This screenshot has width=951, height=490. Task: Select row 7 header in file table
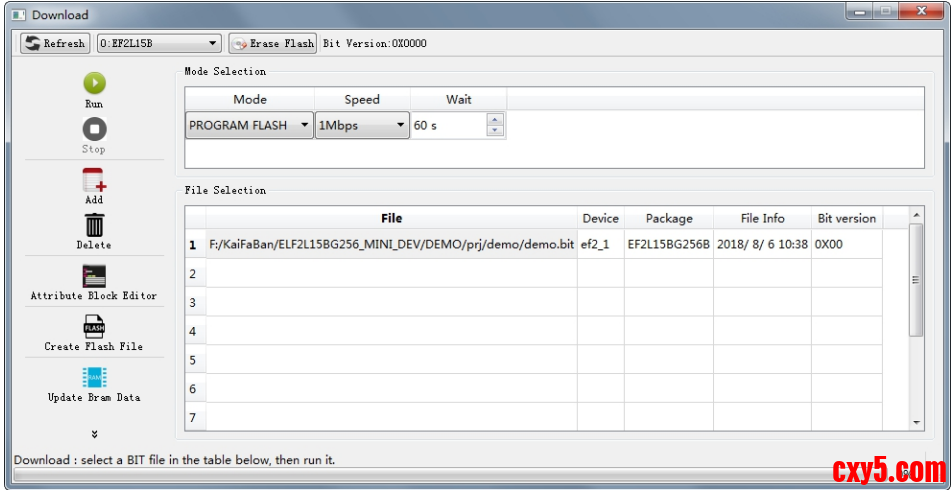195,417
